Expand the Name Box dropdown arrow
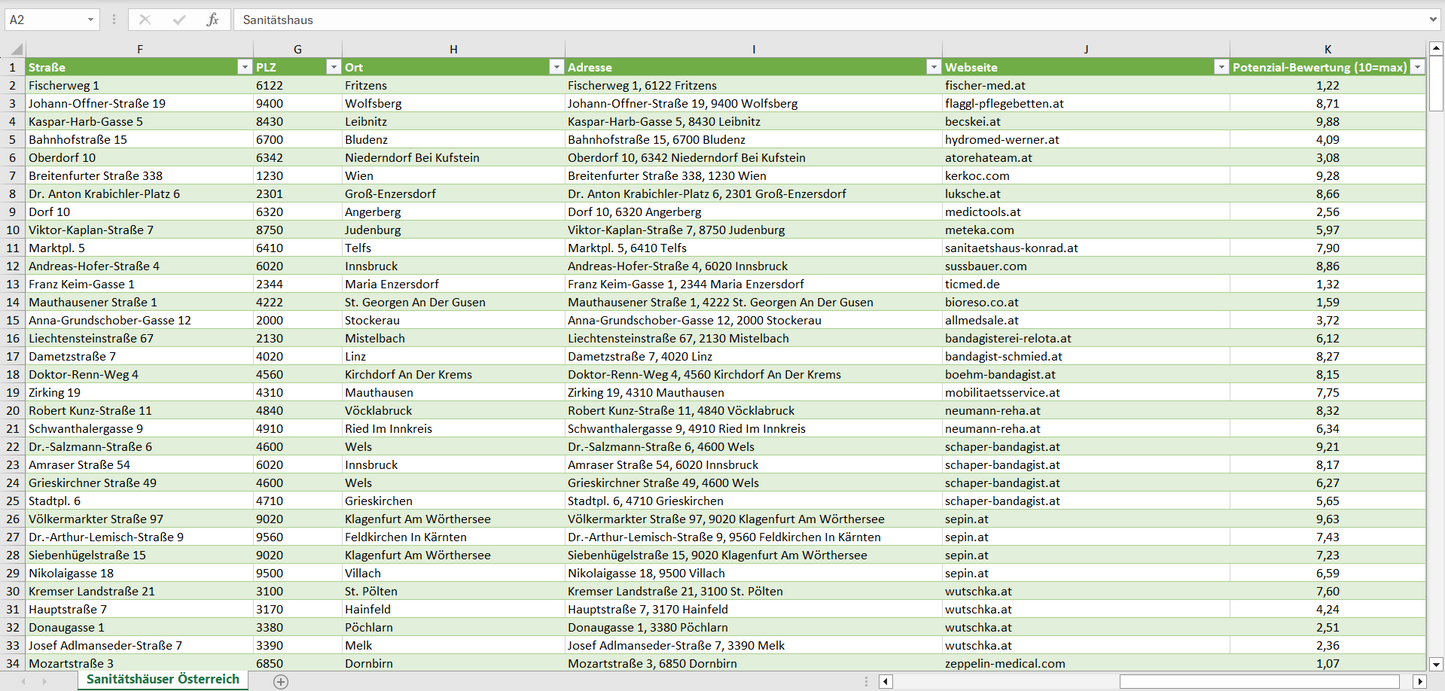The image size is (1445, 691). click(91, 20)
